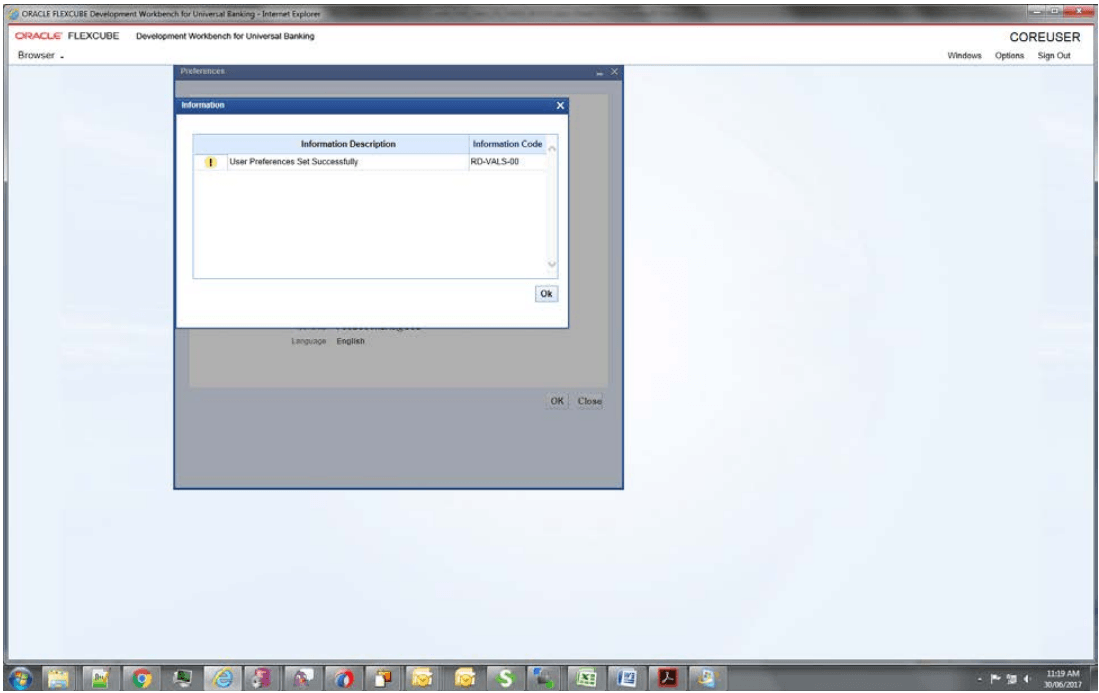Open the Options menu
Screen dimensions: 1099x693
(x=1009, y=55)
